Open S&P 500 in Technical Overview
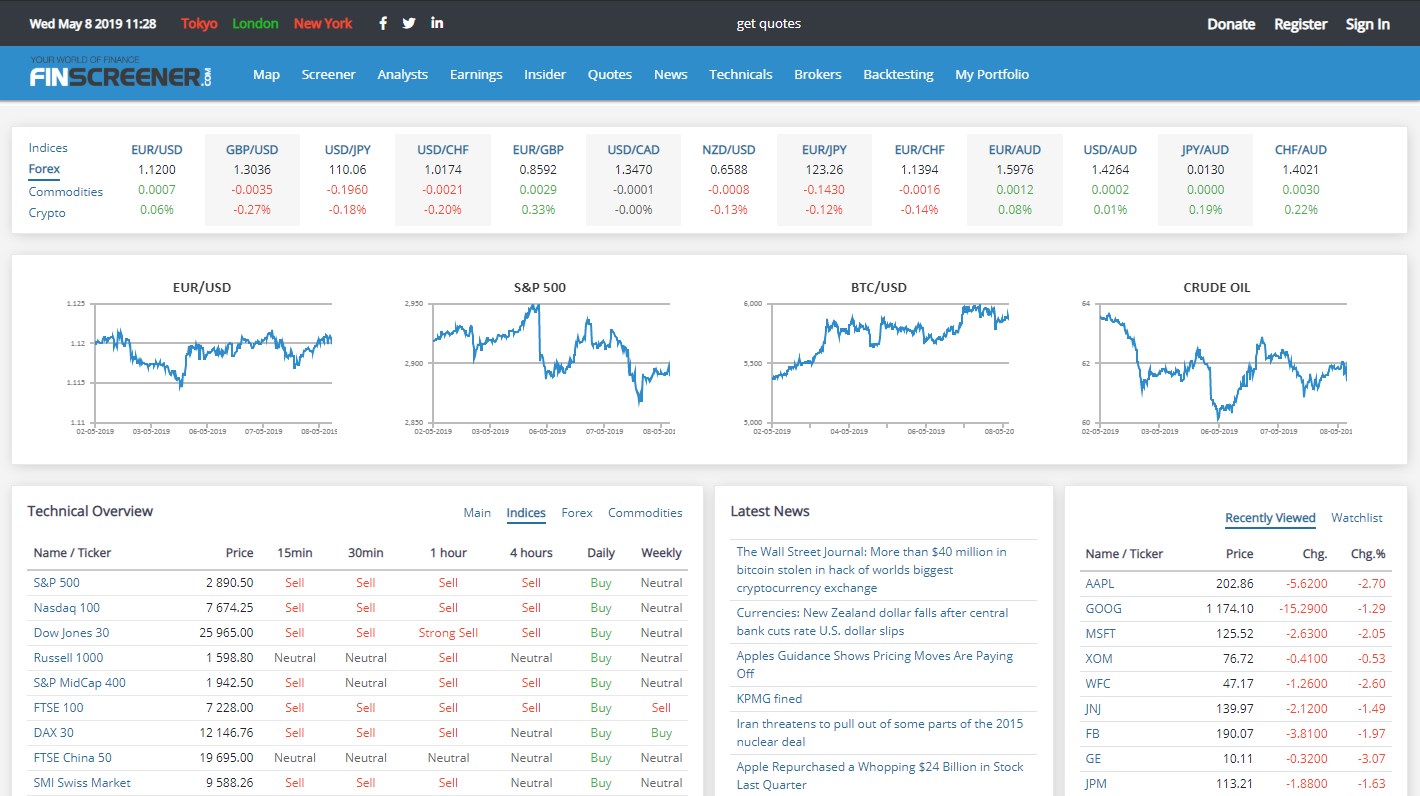 tap(57, 582)
